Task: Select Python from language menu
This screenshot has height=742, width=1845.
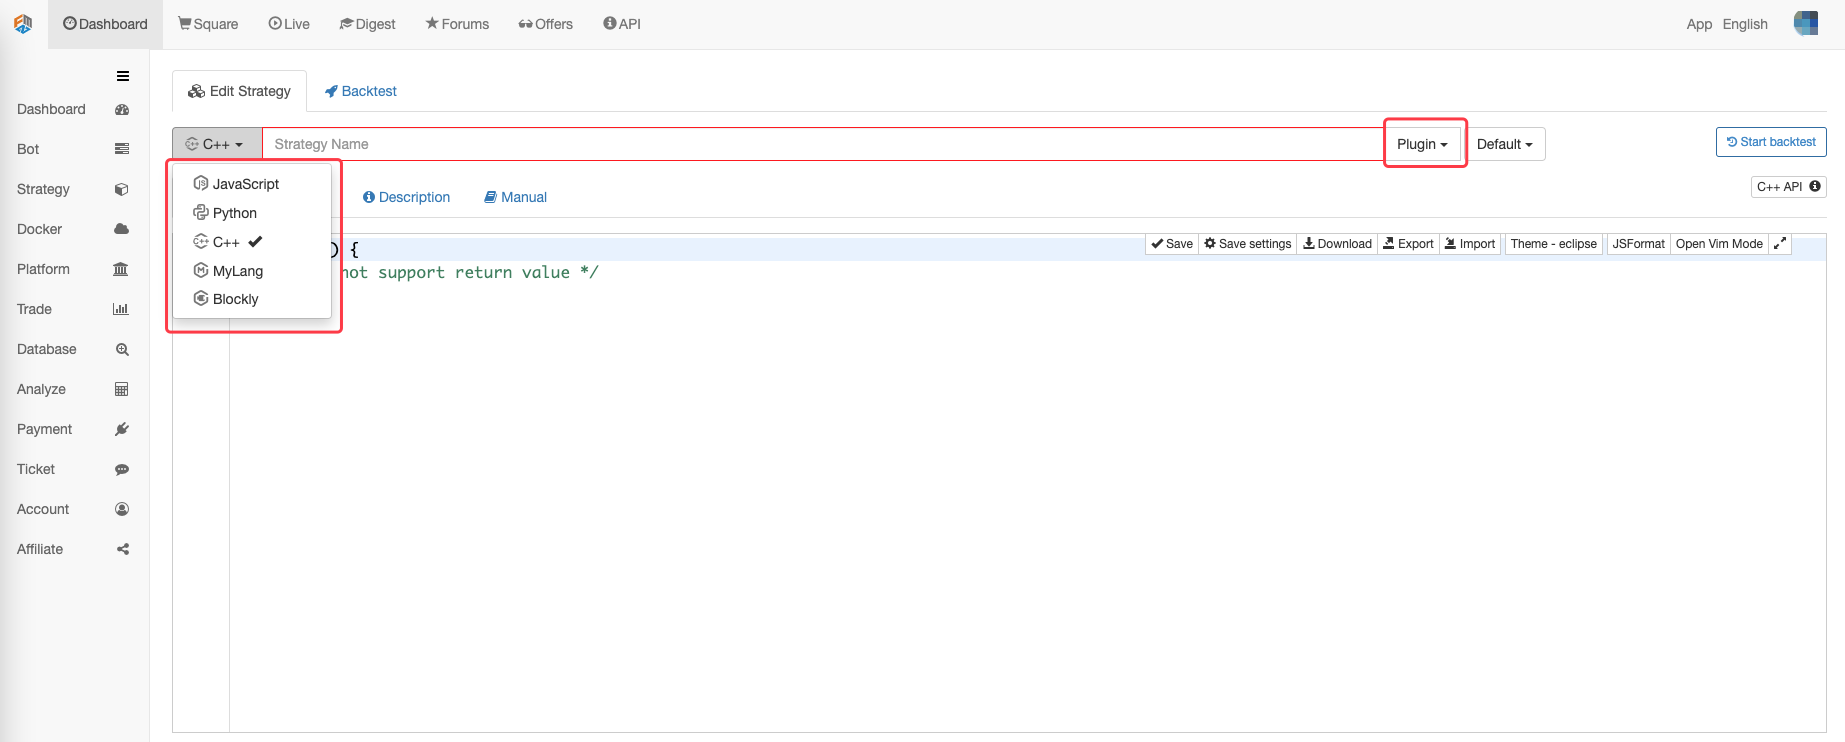Action: click(x=252, y=213)
